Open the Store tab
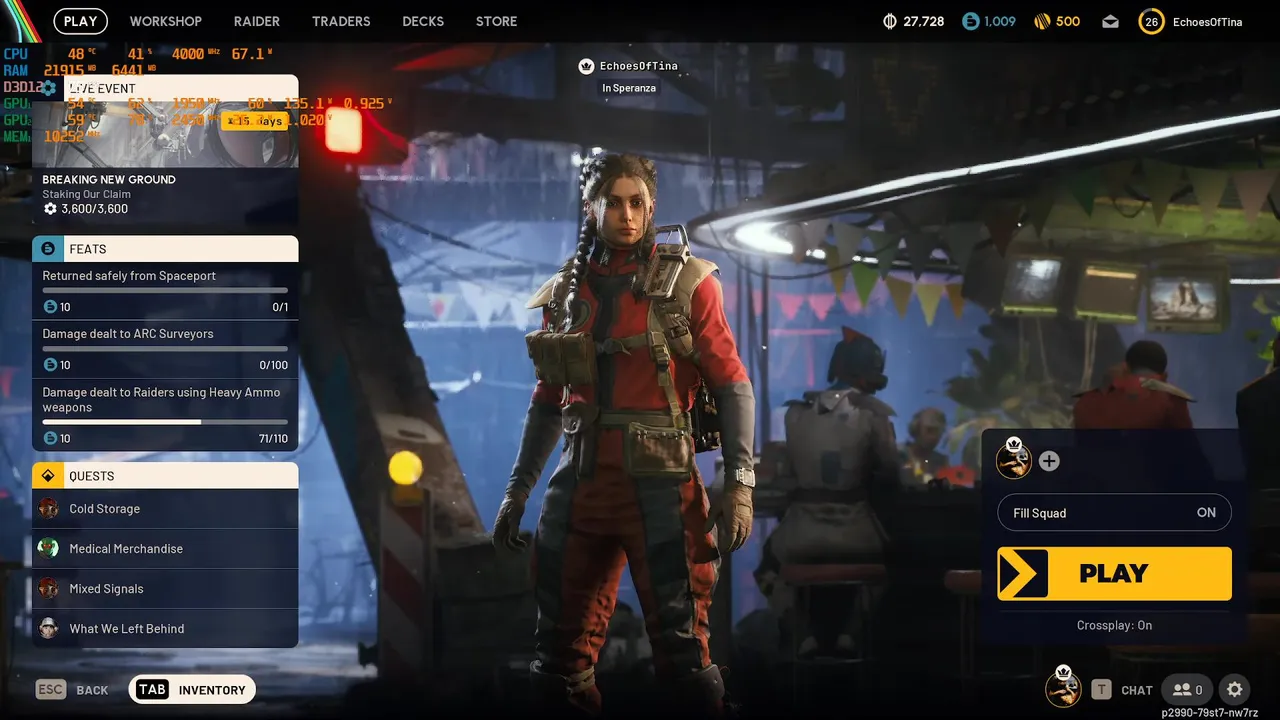This screenshot has width=1280, height=720. pos(497,21)
